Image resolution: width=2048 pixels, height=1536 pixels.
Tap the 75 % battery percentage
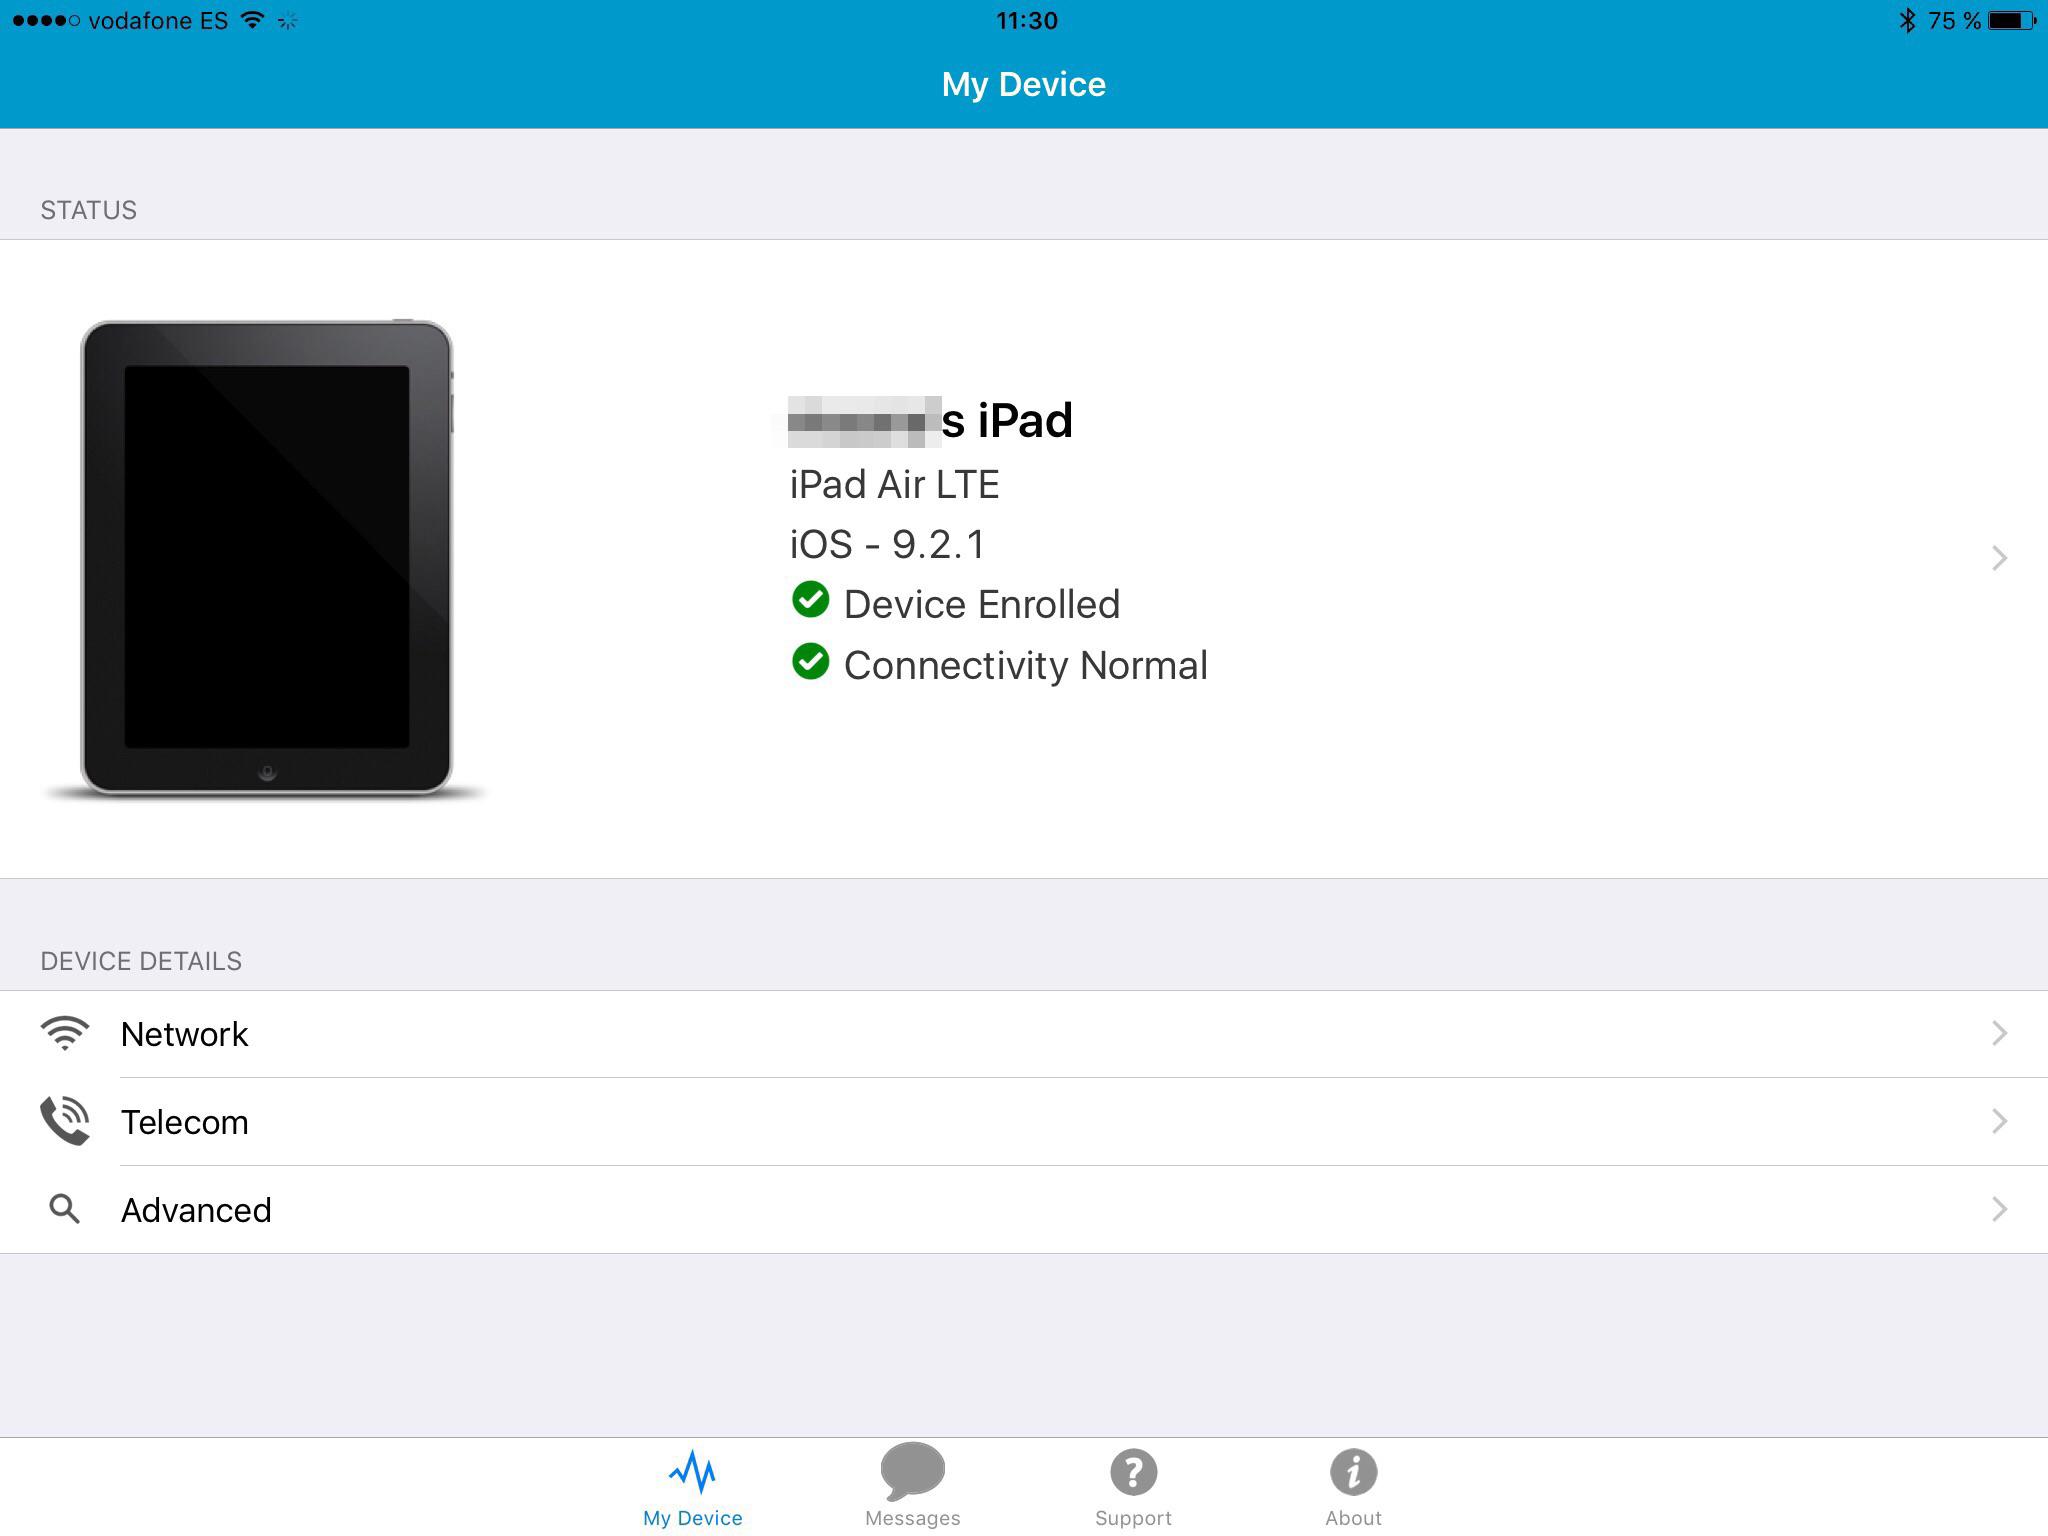tap(1954, 21)
